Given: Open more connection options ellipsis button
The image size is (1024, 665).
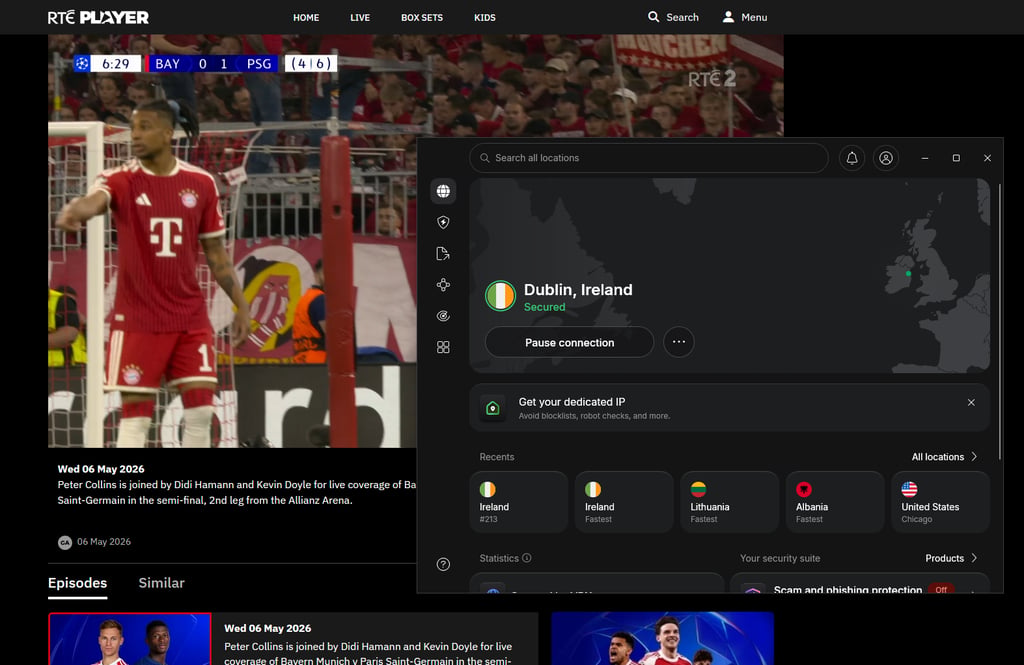Looking at the screenshot, I should pos(679,342).
